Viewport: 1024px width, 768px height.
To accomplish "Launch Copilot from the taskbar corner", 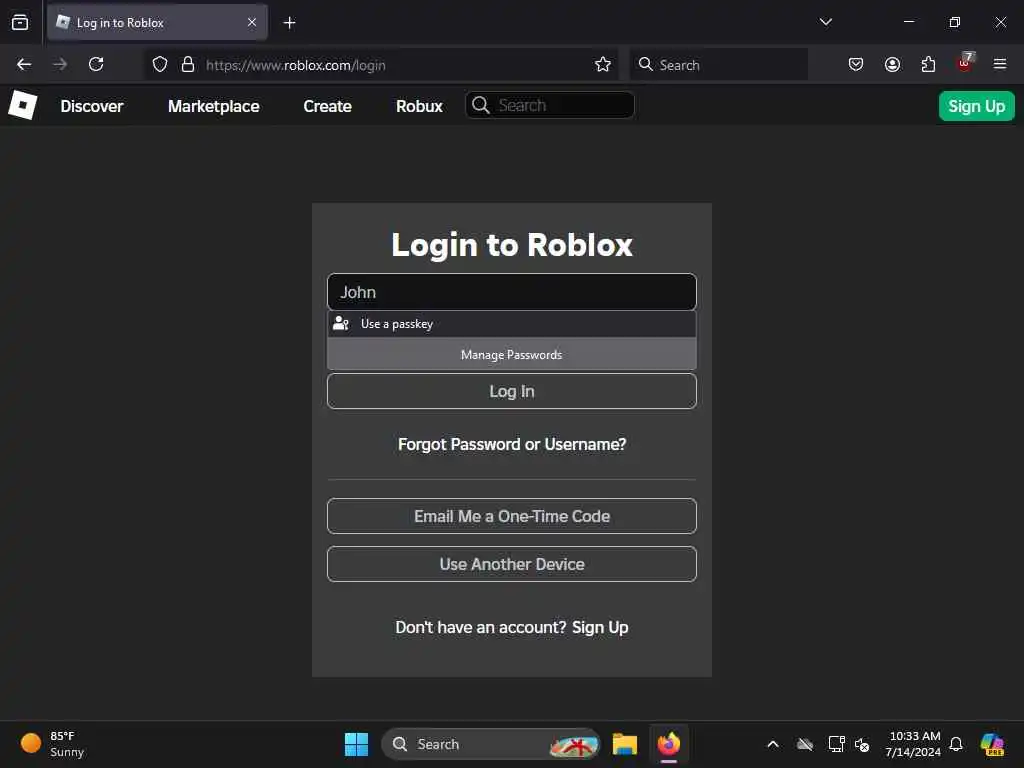I will coord(992,744).
